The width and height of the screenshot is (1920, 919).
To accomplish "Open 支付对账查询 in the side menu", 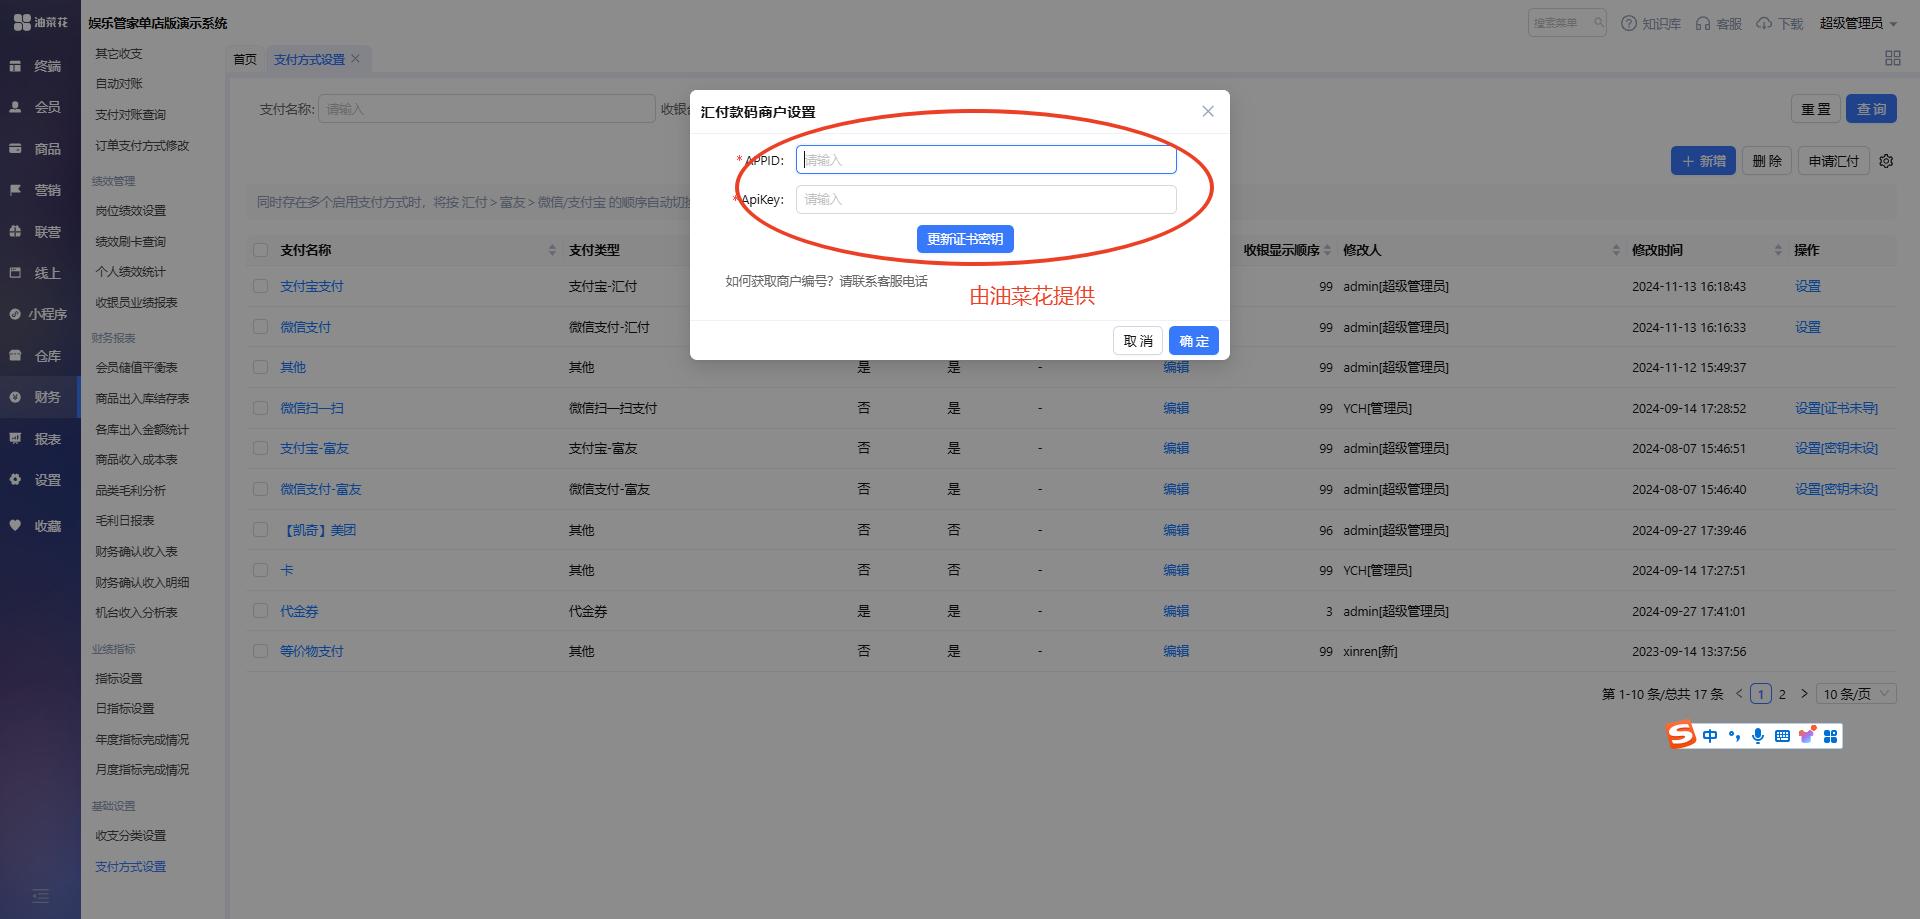I will pyautogui.click(x=131, y=115).
